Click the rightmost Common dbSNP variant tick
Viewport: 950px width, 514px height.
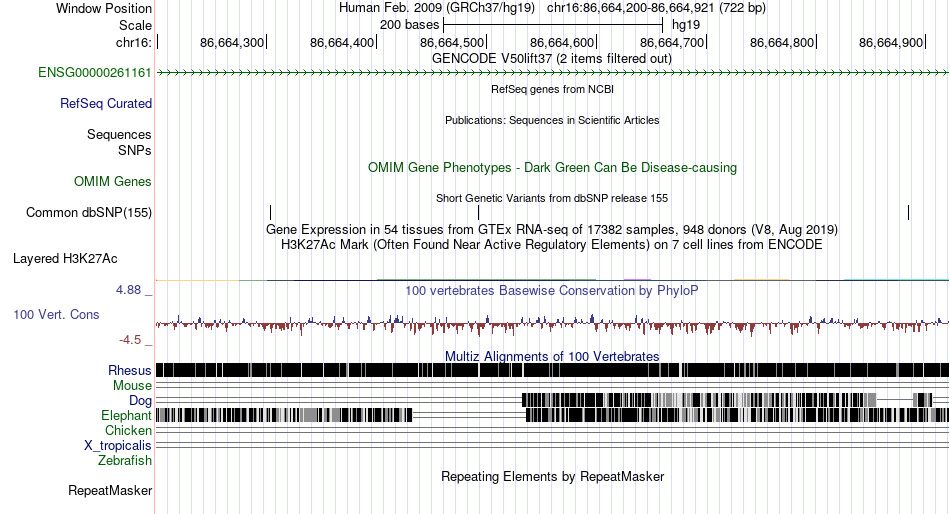pos(909,212)
